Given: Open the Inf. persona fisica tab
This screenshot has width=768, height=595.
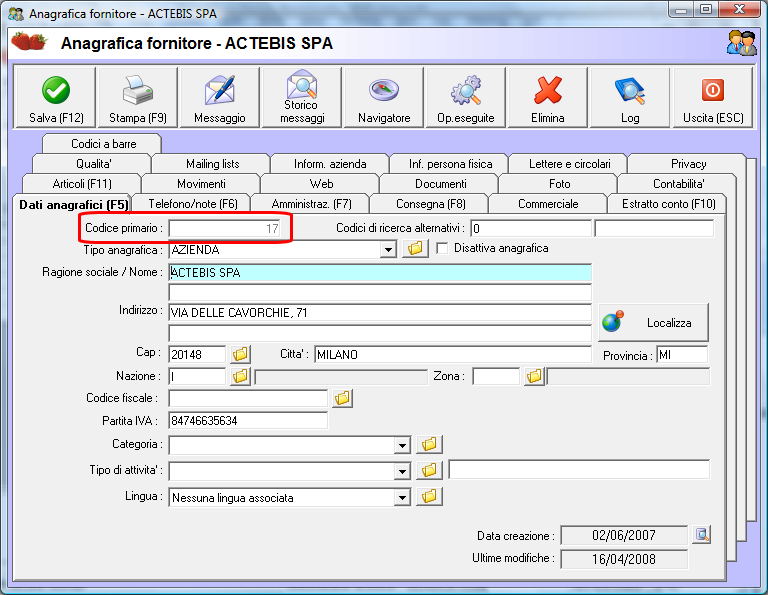Looking at the screenshot, I should [451, 164].
